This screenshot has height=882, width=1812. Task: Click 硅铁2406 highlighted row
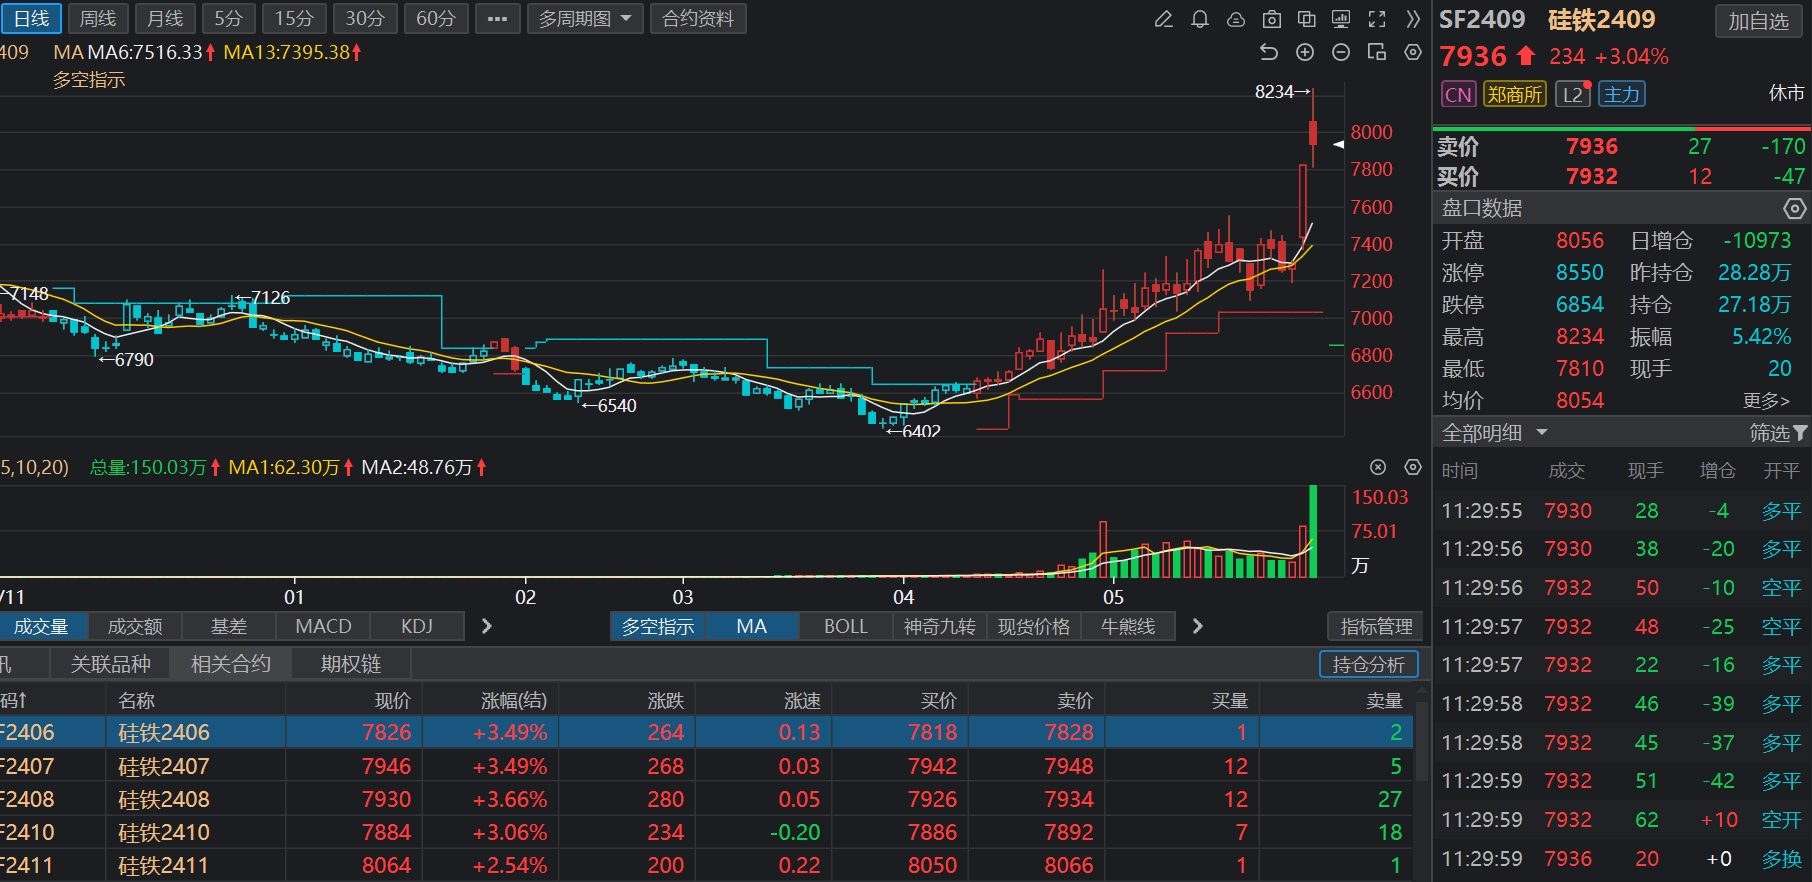coord(706,732)
